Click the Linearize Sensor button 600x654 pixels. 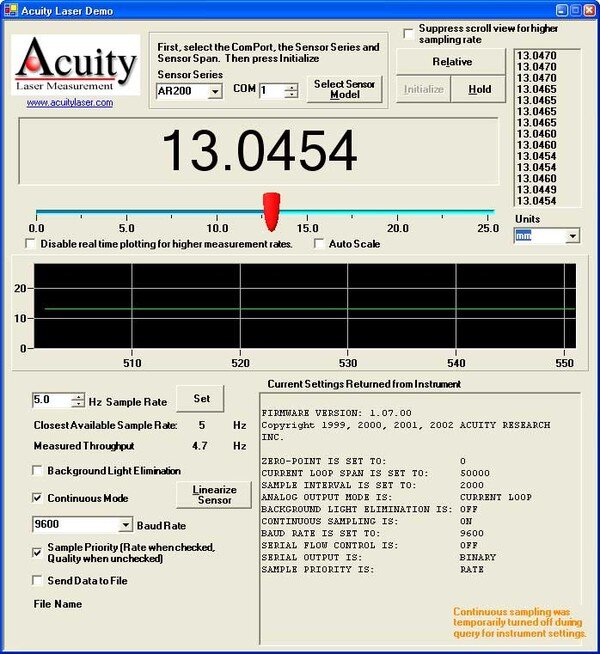pos(214,495)
